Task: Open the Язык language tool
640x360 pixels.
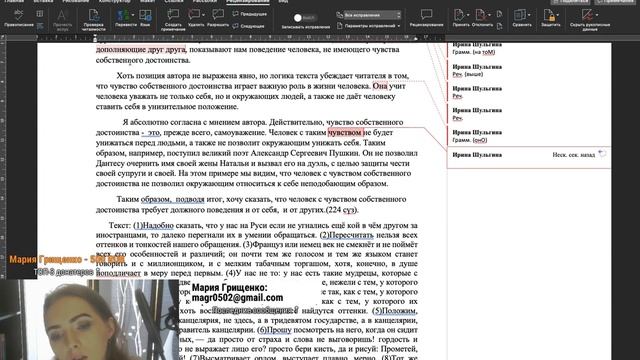Action: click(145, 18)
